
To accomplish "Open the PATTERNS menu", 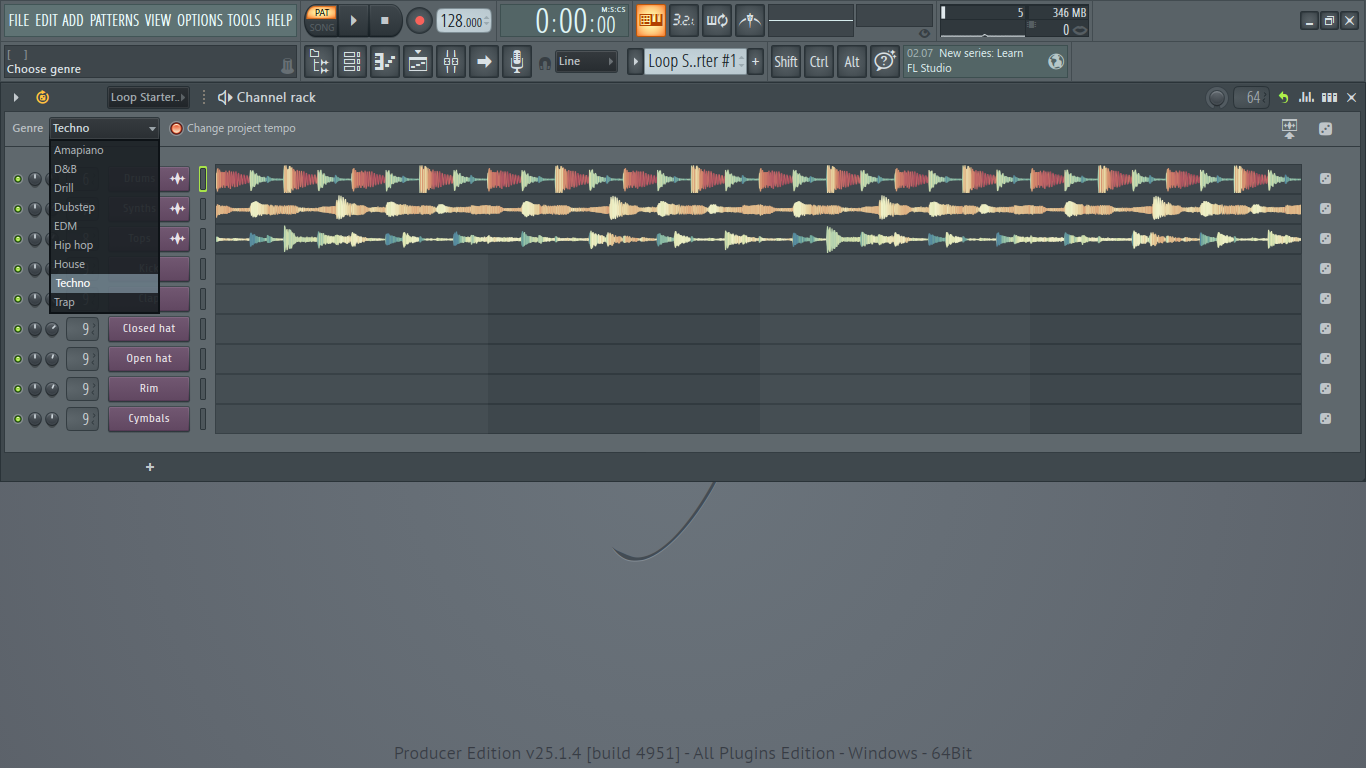I will (x=114, y=20).
